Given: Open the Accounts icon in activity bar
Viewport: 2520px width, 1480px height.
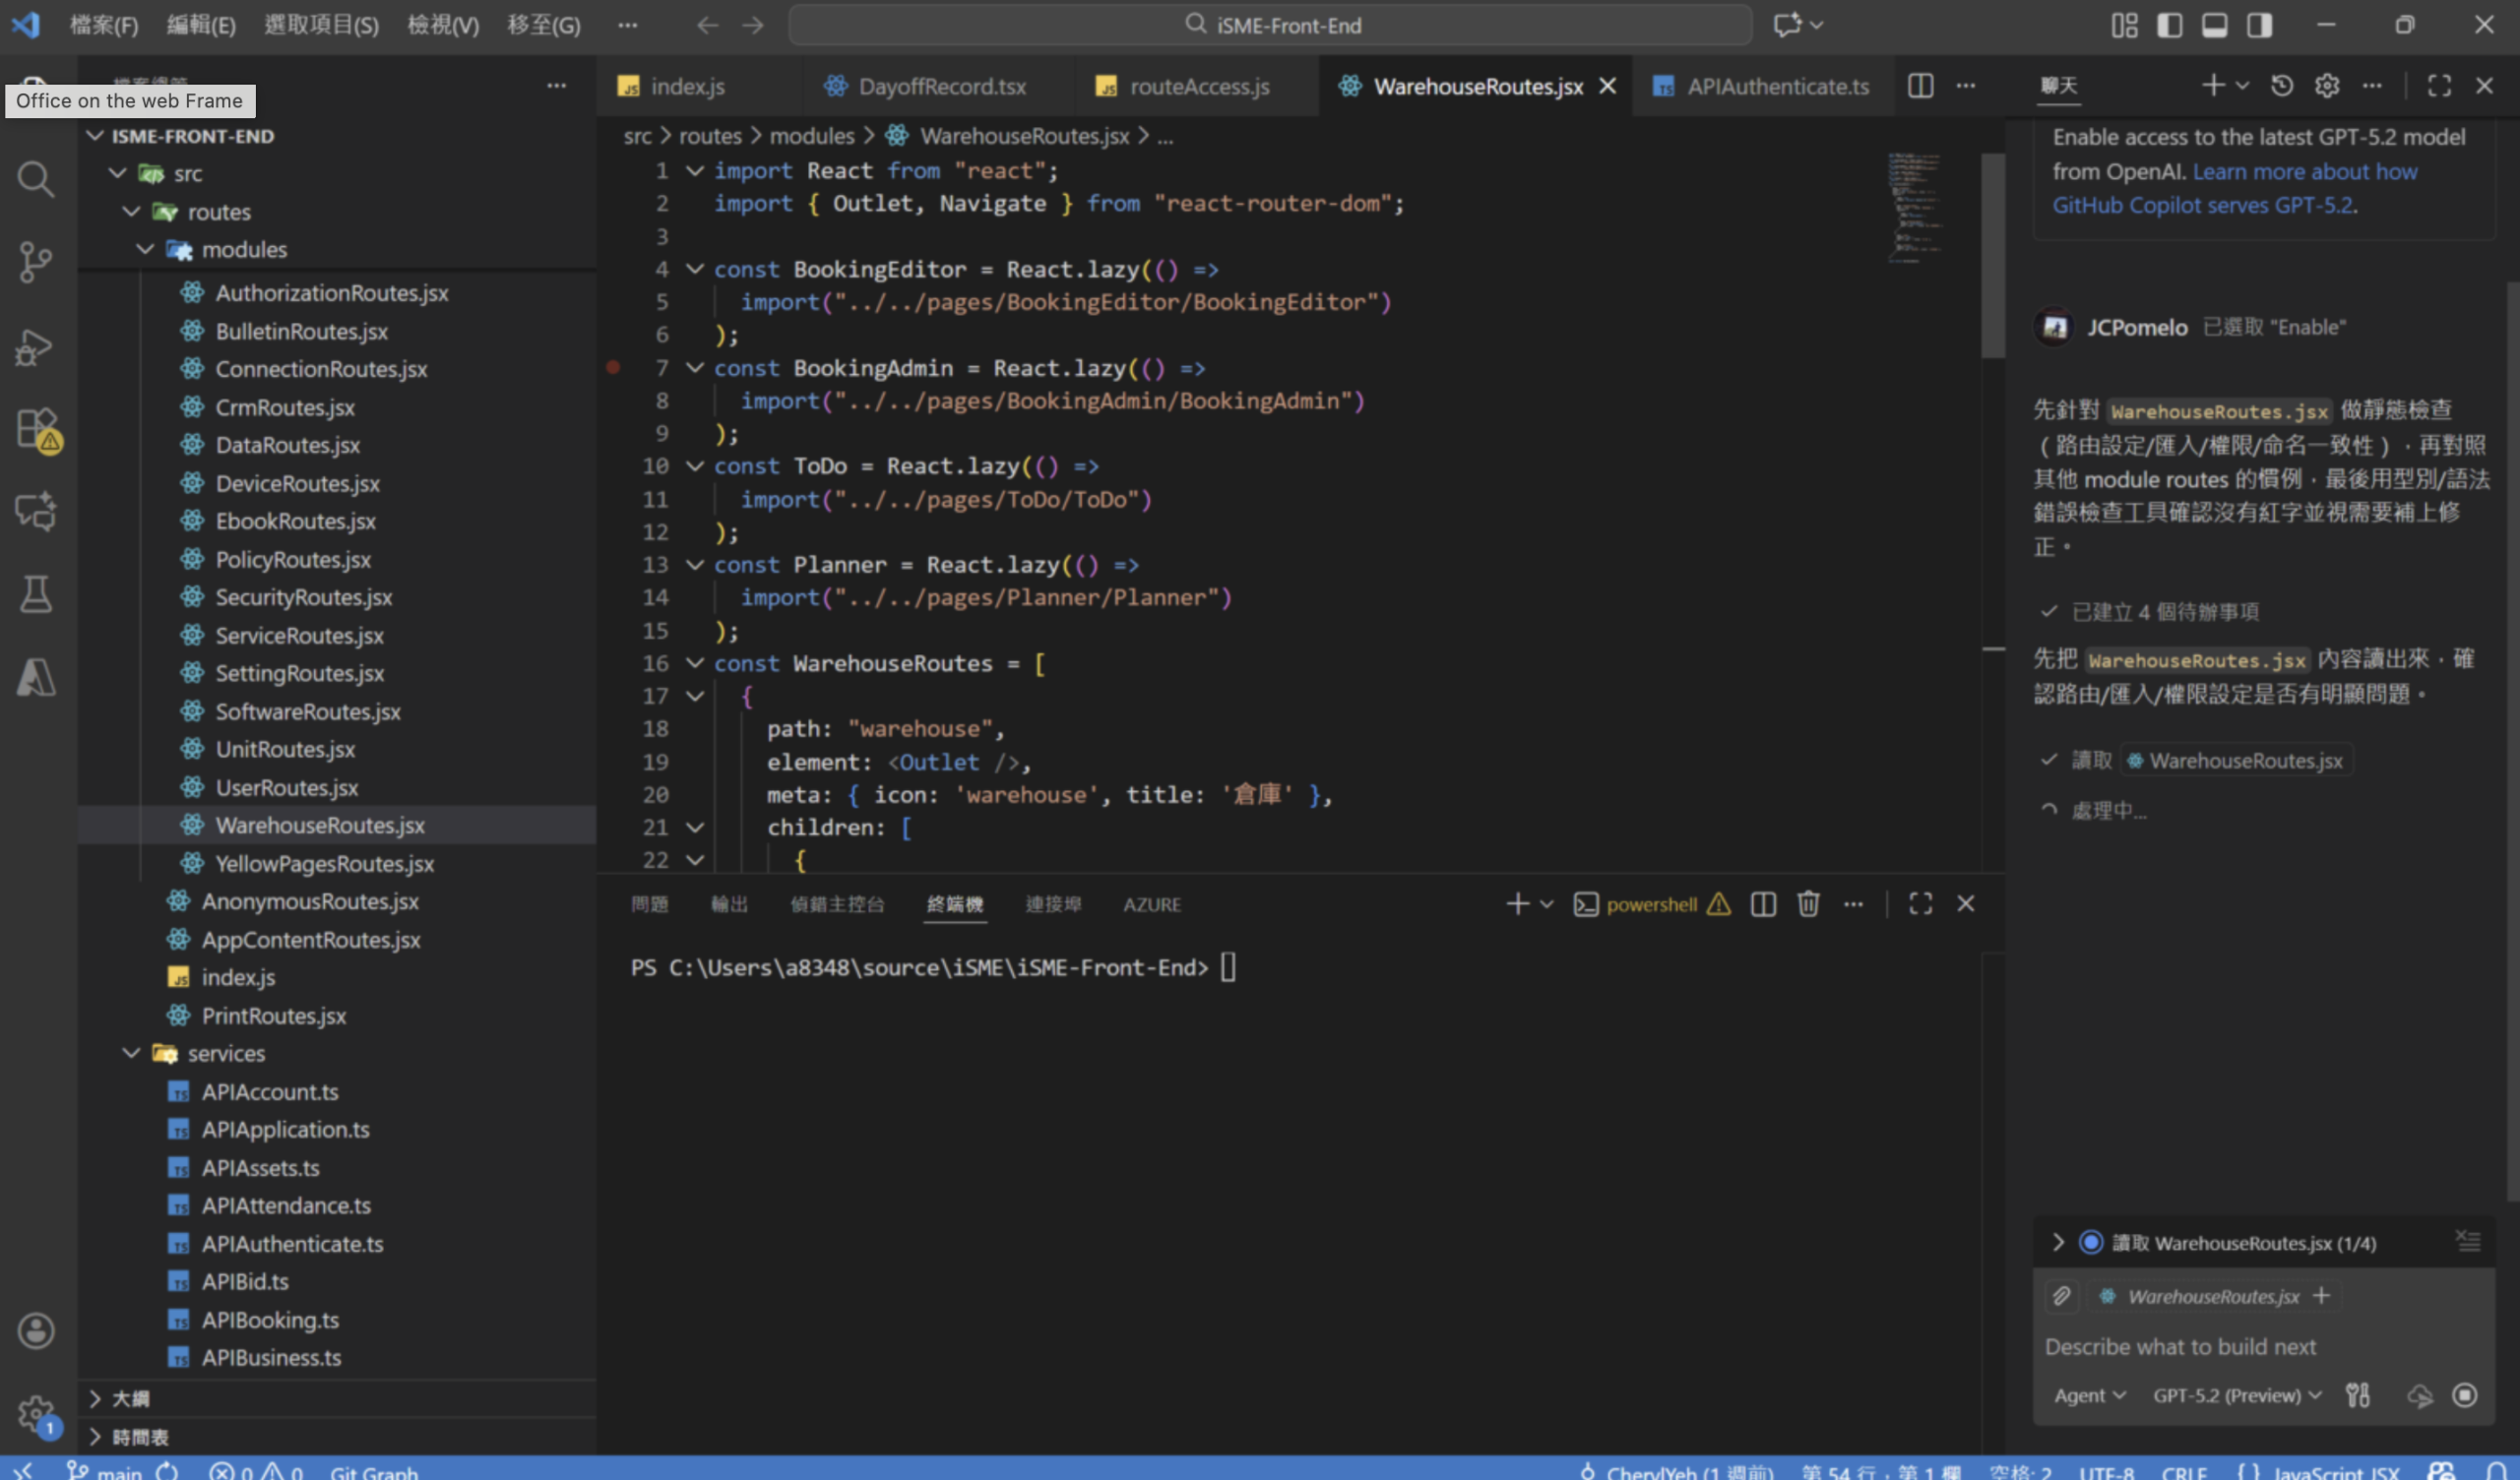Looking at the screenshot, I should 36,1331.
